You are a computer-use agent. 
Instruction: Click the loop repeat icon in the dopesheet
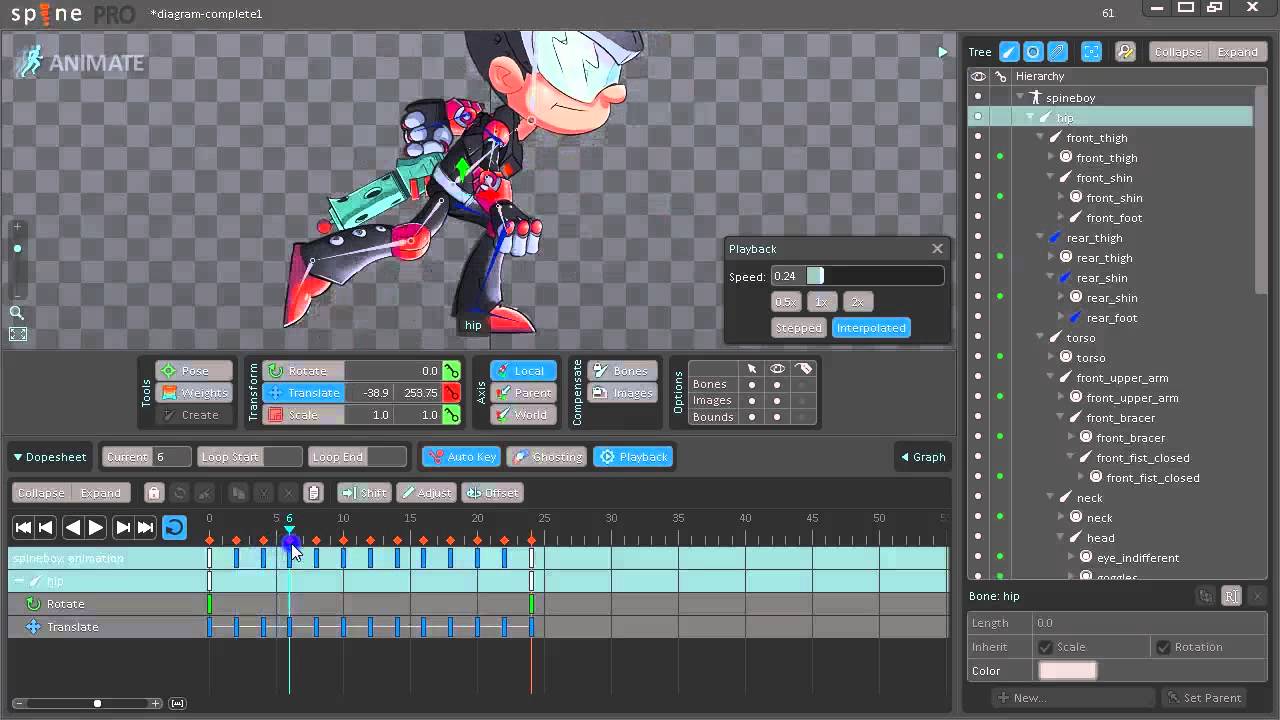click(174, 527)
